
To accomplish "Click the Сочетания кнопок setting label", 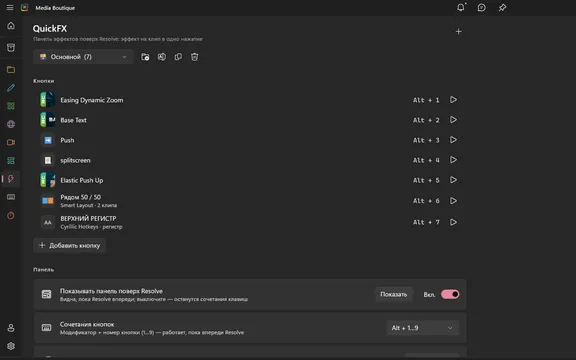I will point(87,324).
